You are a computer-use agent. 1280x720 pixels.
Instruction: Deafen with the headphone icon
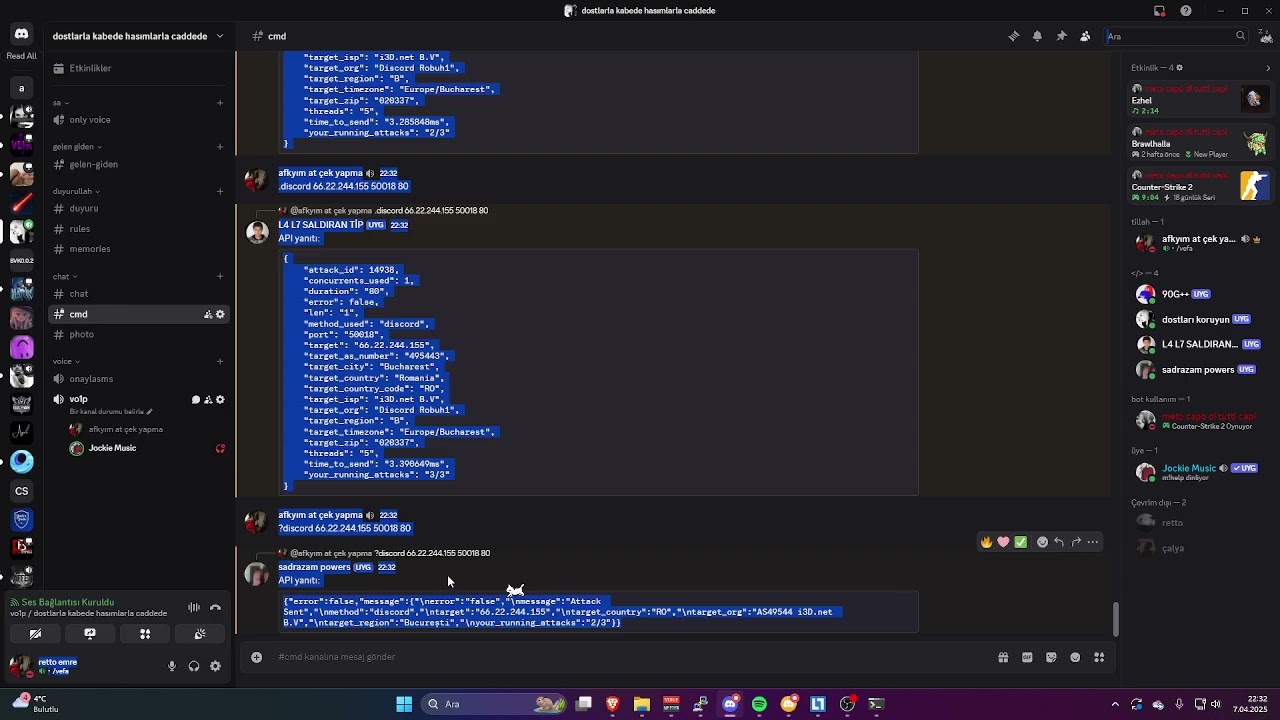point(194,666)
